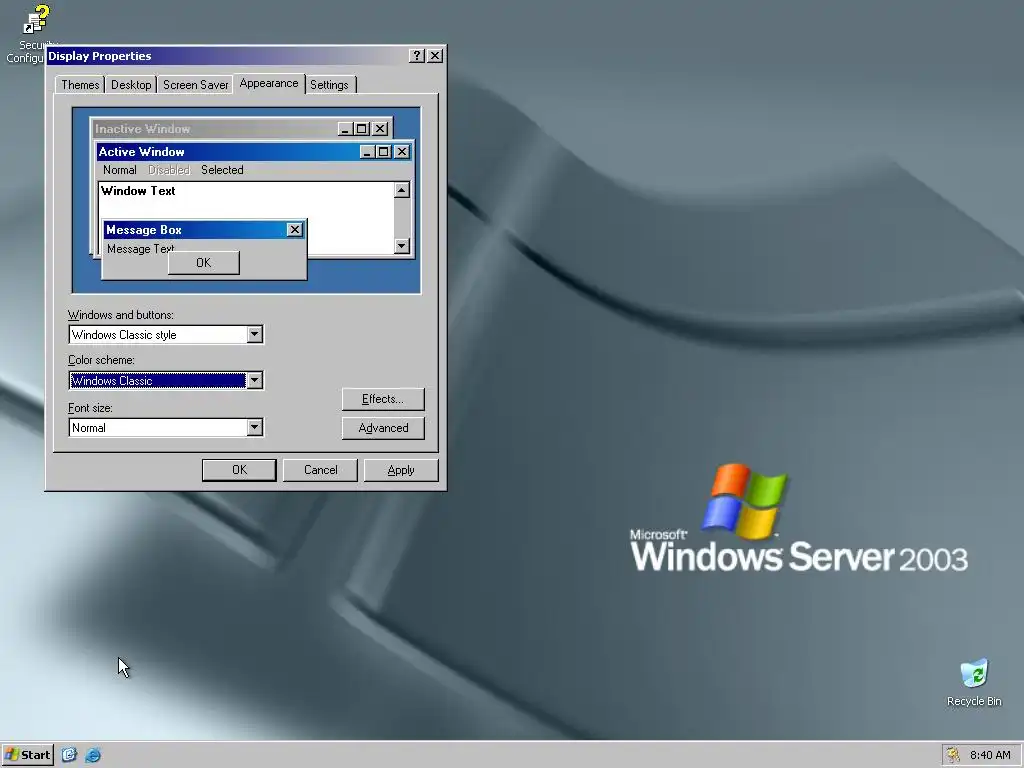Click the taskbar clock showing 8:40 AM
The image size is (1024, 768).
pyautogui.click(x=990, y=755)
